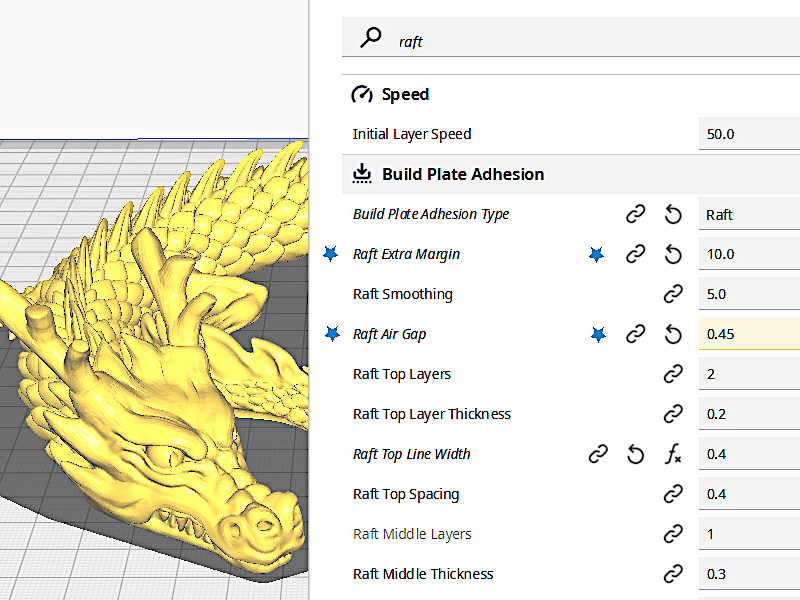Collapse the Build Plate Adhesion section
This screenshot has width=800, height=600.
pyautogui.click(x=571, y=174)
